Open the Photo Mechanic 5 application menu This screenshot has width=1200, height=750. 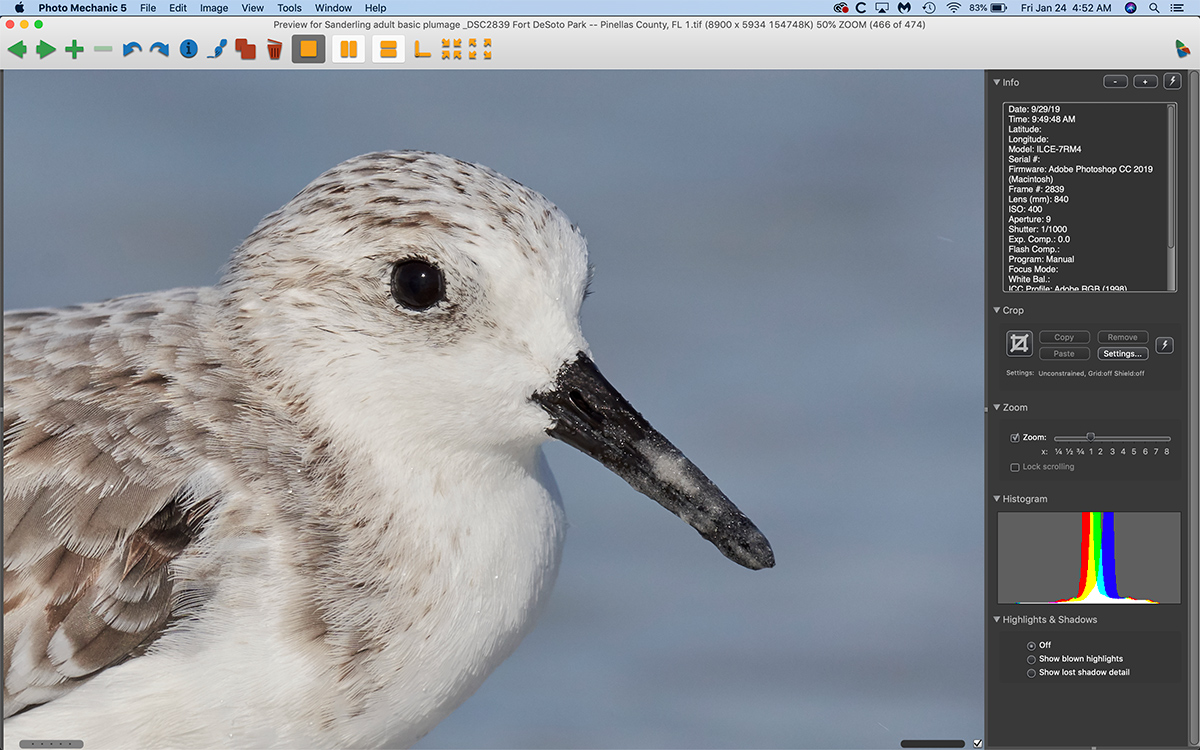pyautogui.click(x=83, y=8)
